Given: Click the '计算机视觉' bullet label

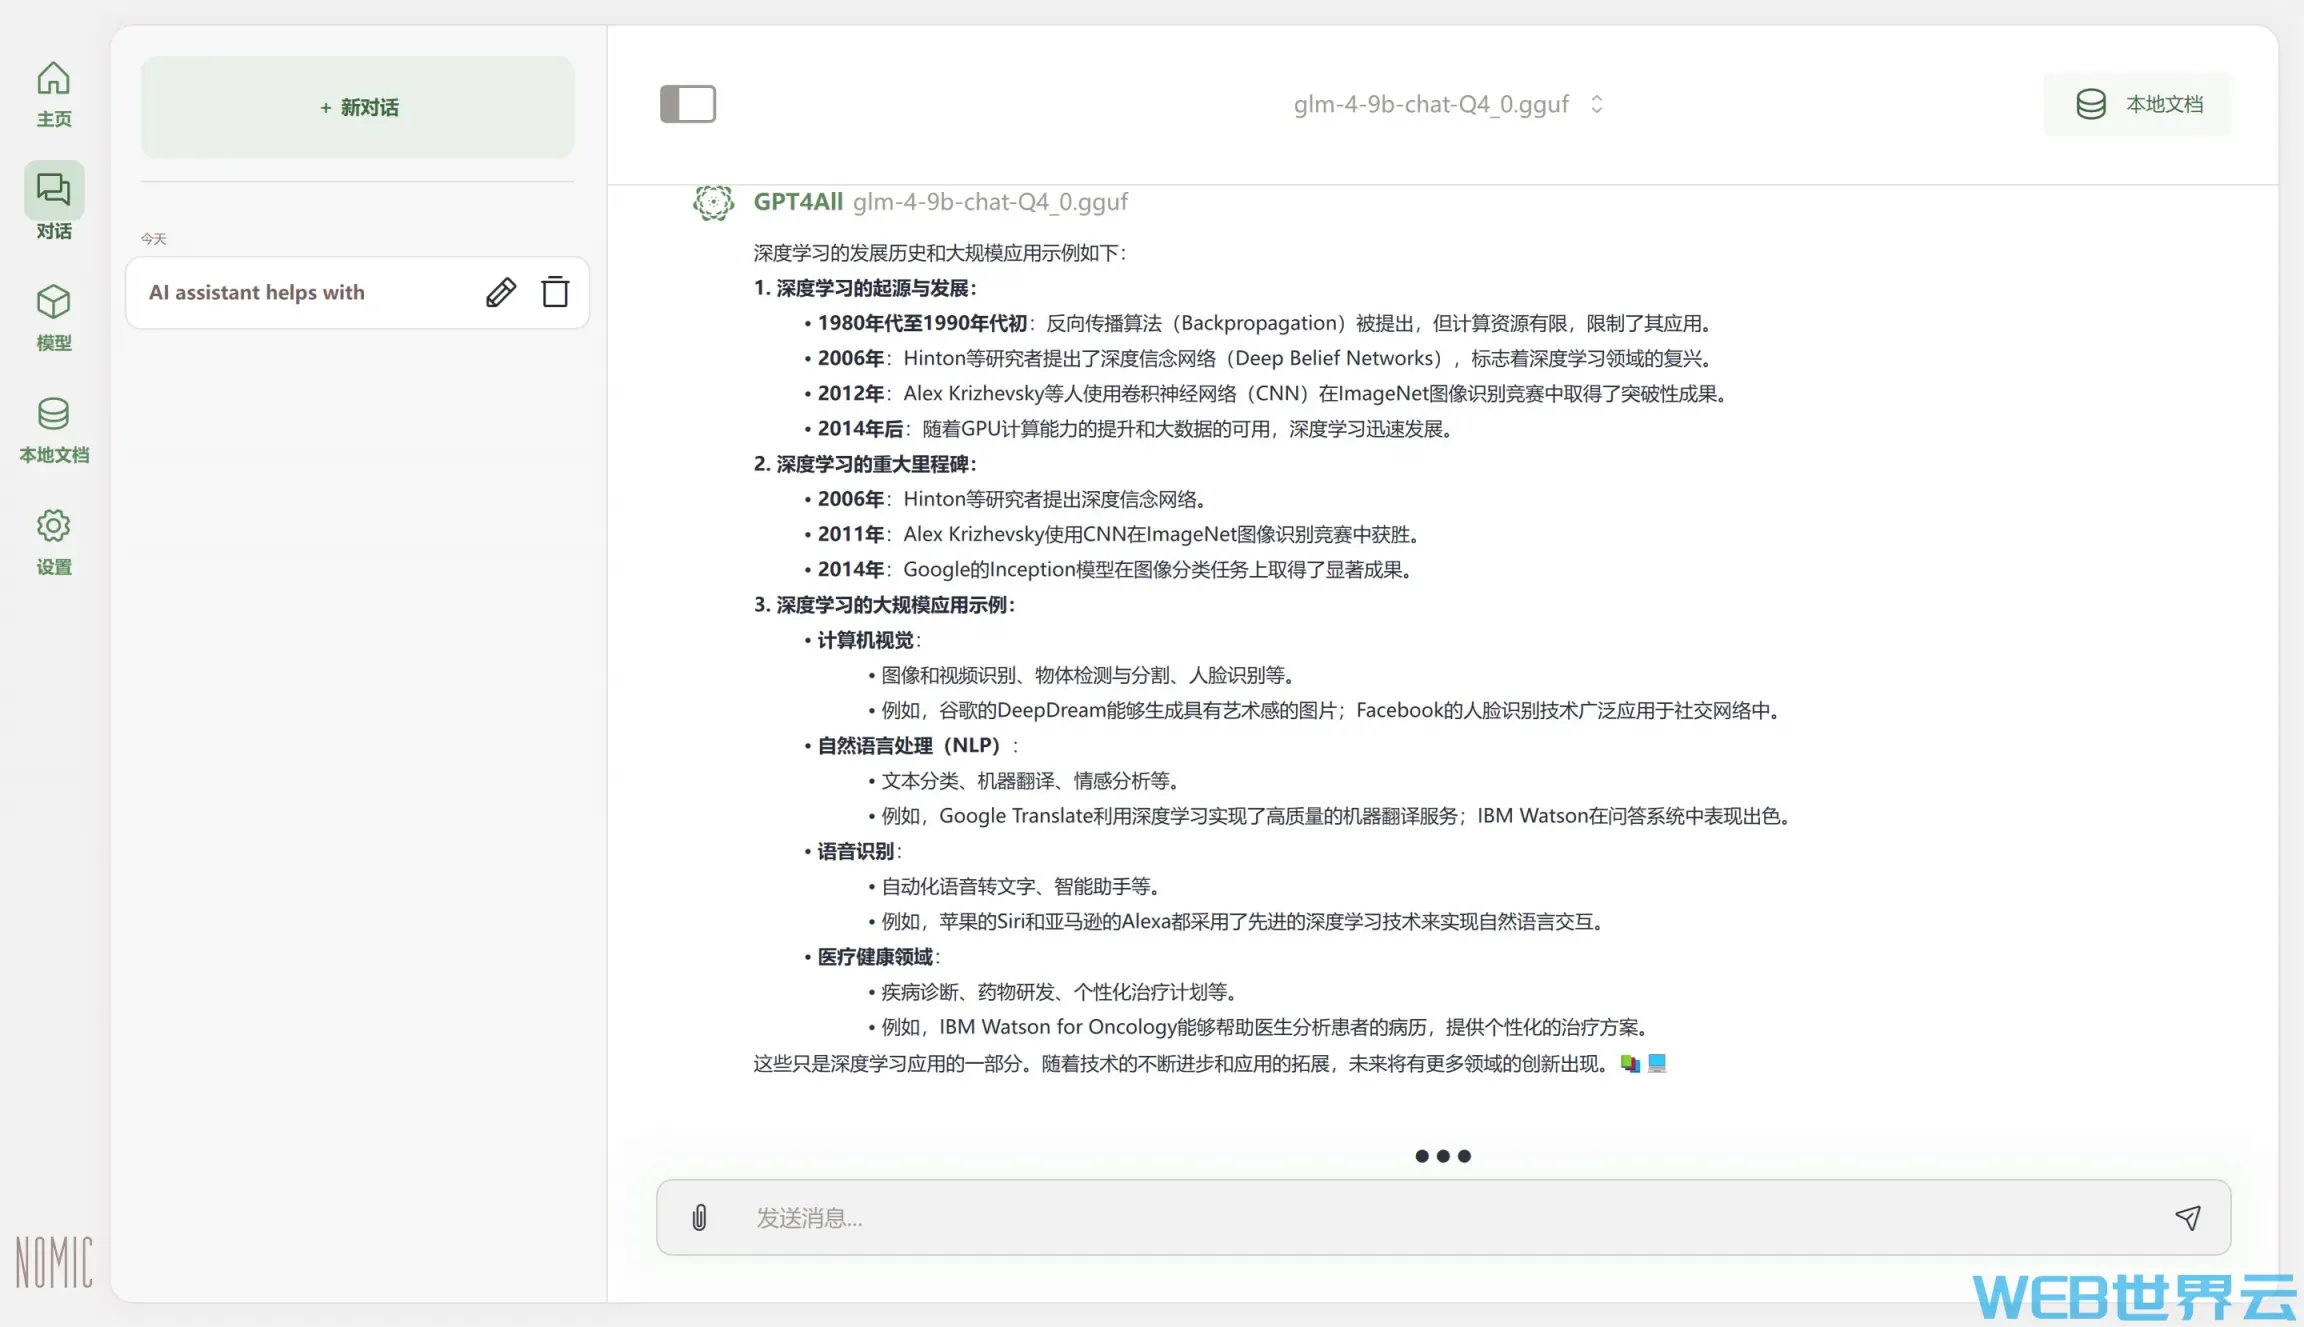Looking at the screenshot, I should [x=866, y=640].
